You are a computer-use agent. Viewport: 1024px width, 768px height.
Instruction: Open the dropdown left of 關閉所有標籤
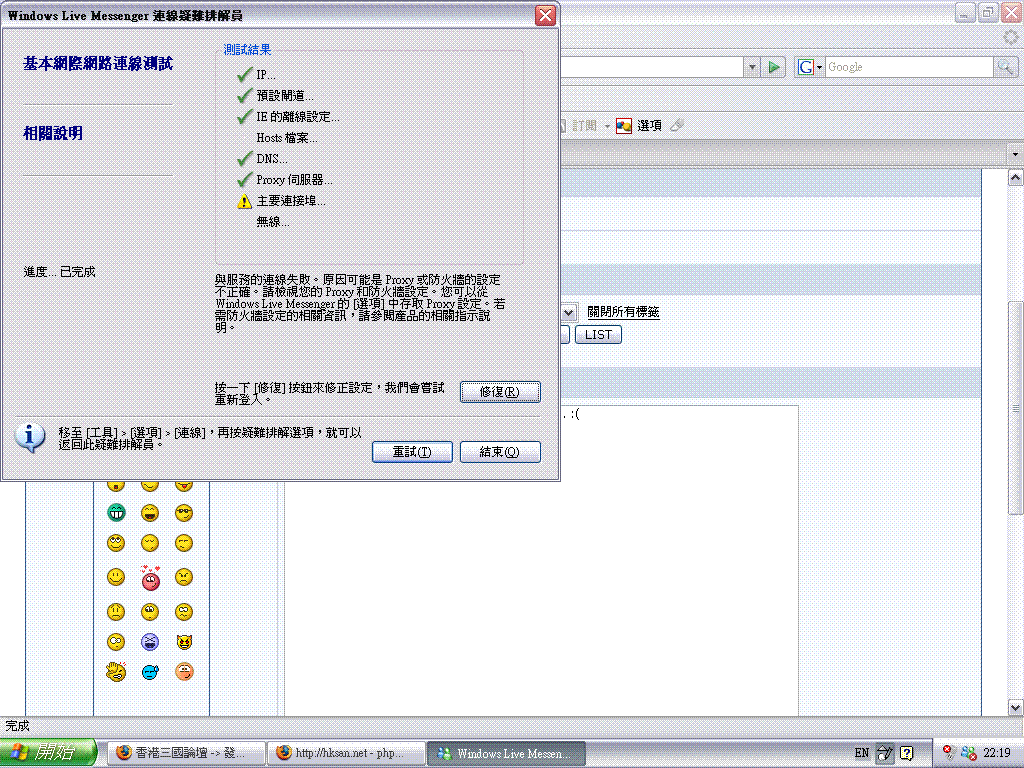(x=568, y=312)
